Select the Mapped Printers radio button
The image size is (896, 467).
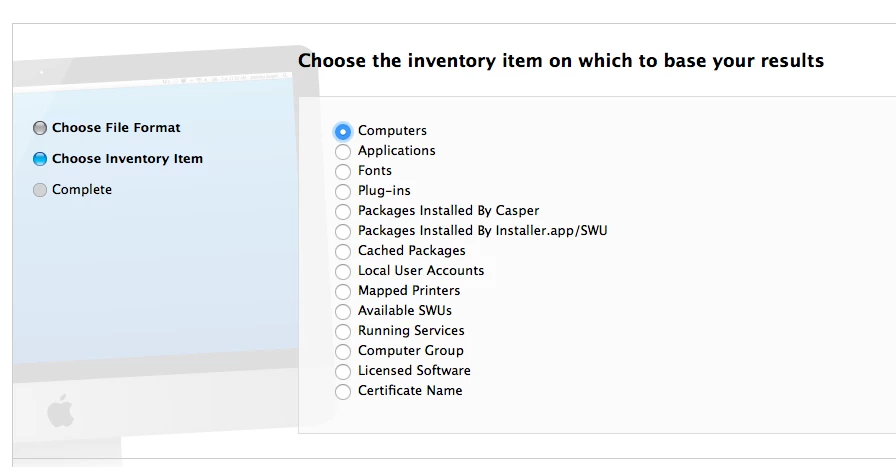pyautogui.click(x=343, y=292)
